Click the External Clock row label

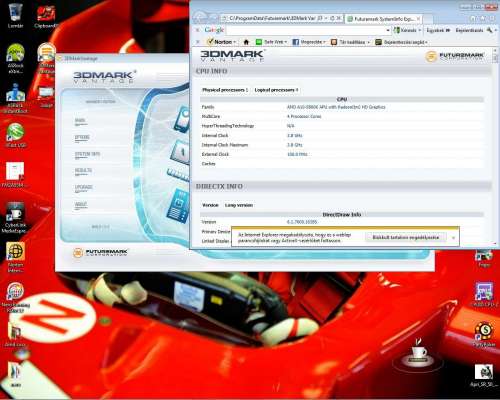point(215,154)
